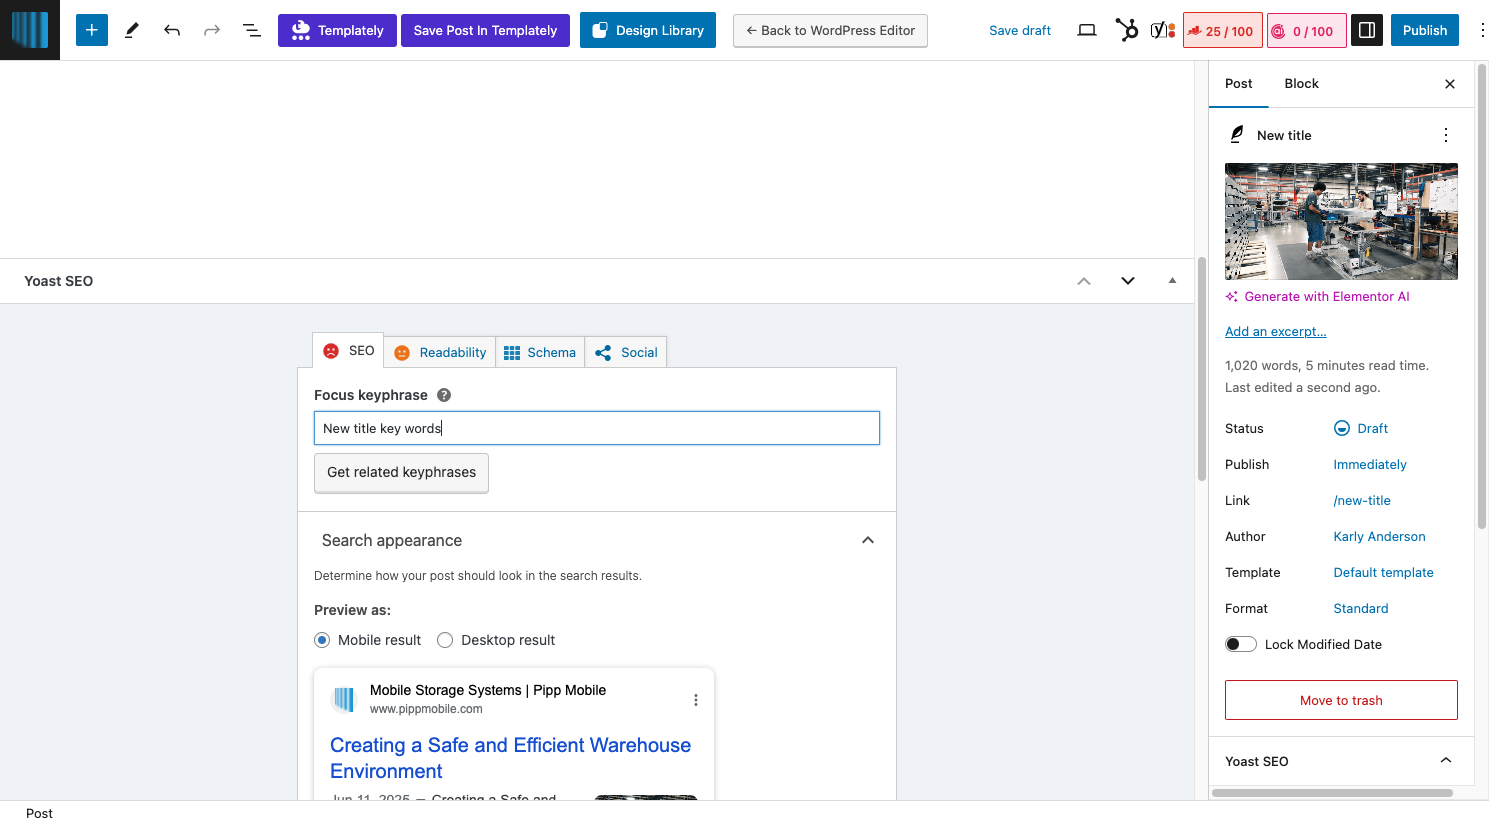Open the block inserter plus button

coord(91,30)
